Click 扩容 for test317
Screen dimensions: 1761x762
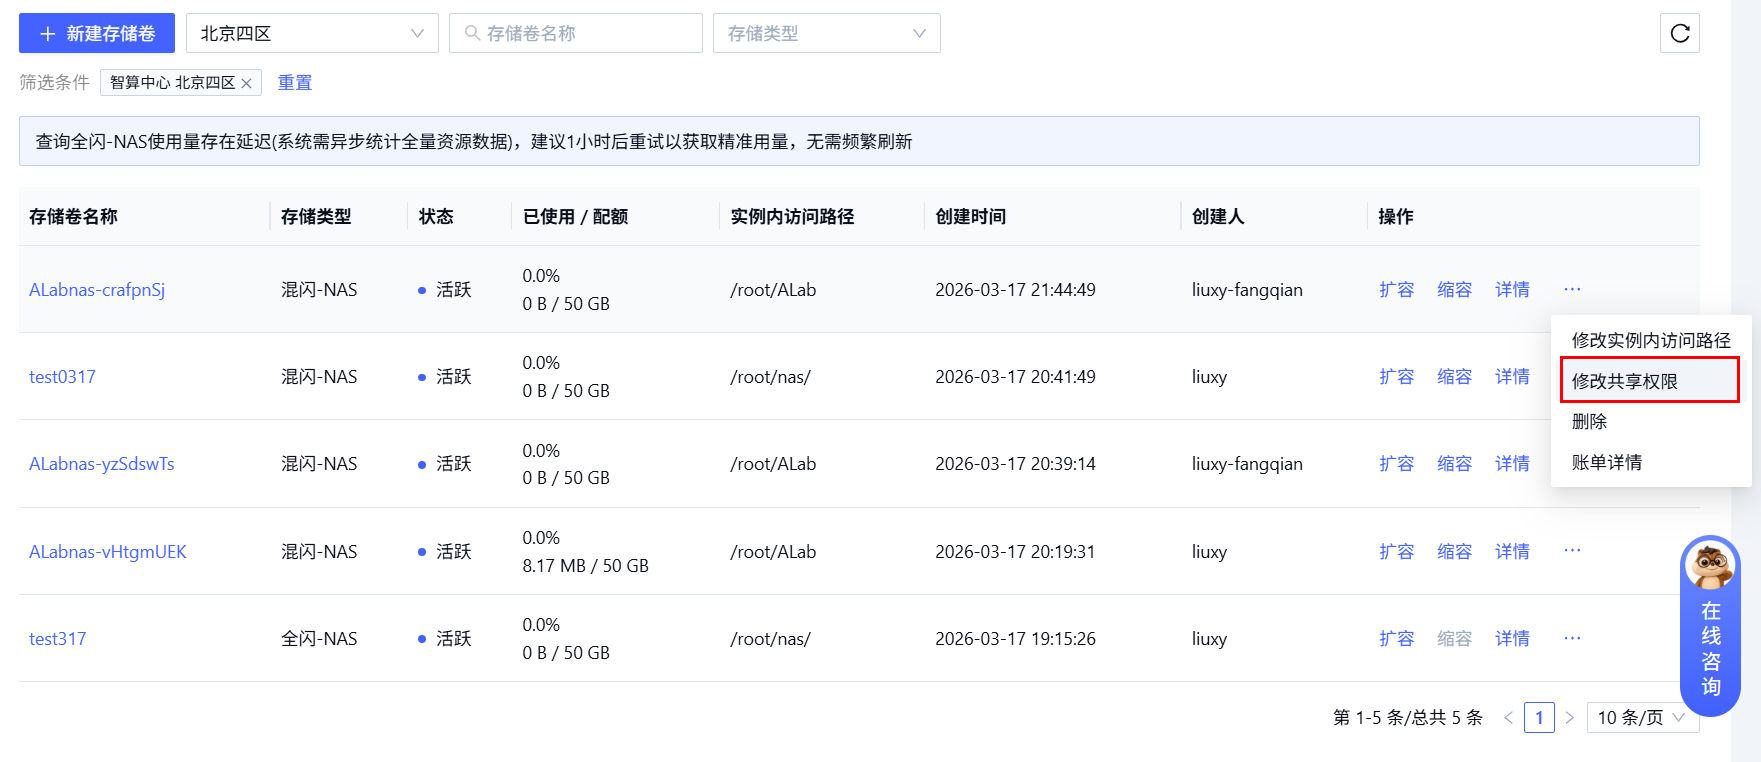click(x=1396, y=639)
